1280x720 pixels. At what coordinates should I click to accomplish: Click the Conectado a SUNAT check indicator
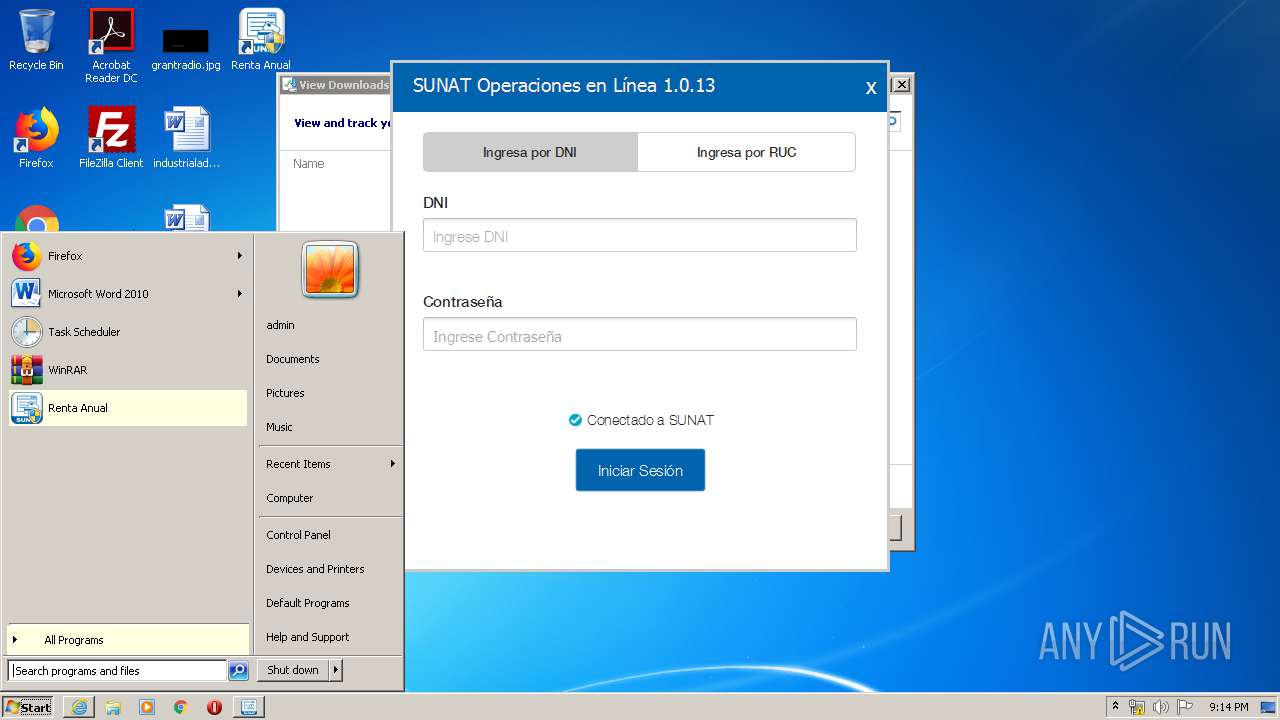[575, 420]
